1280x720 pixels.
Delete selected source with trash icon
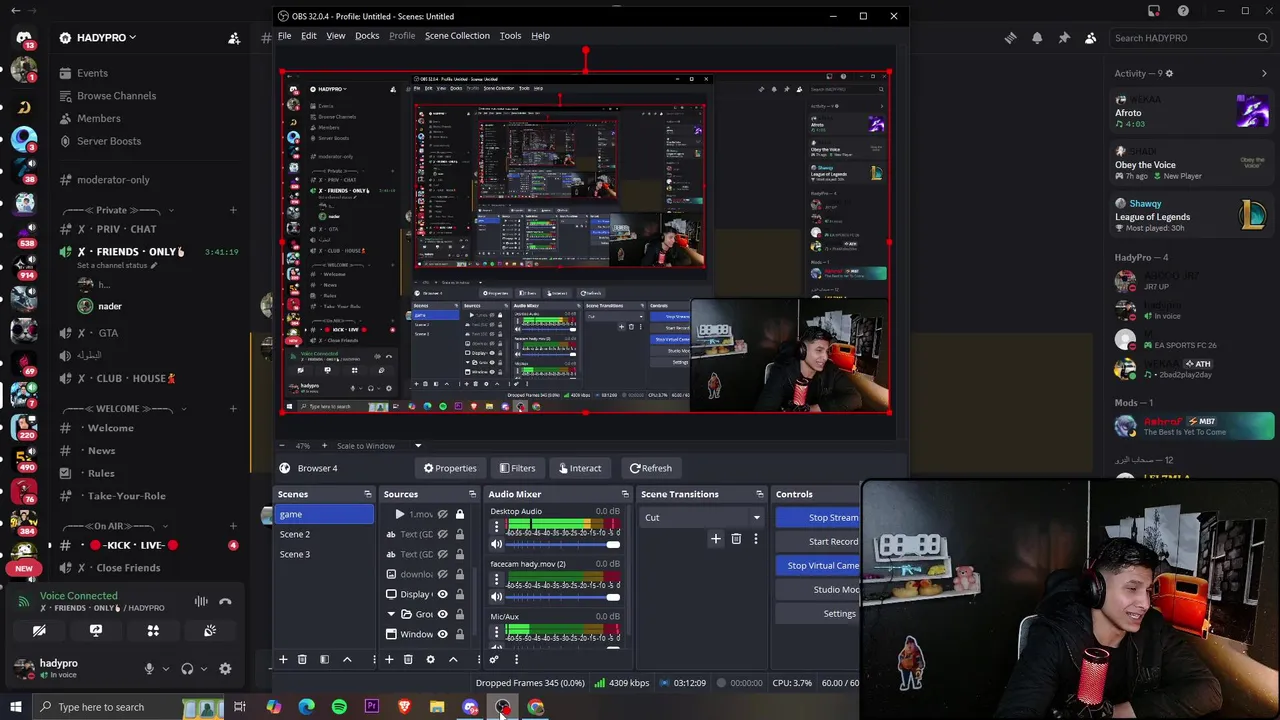[408, 659]
